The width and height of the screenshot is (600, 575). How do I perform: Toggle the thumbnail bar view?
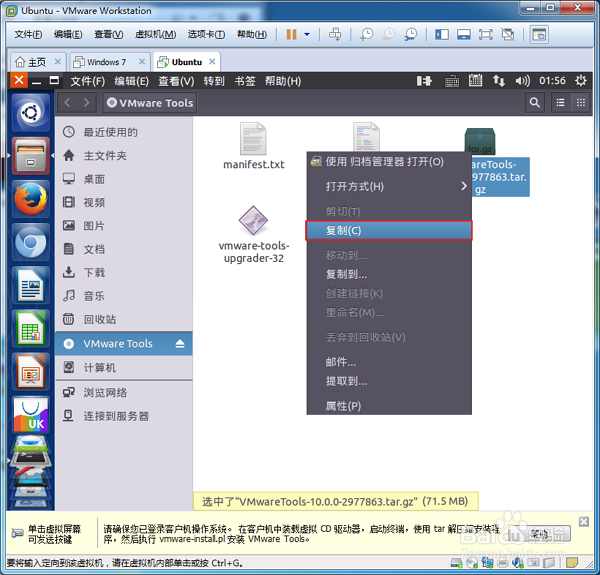463,34
